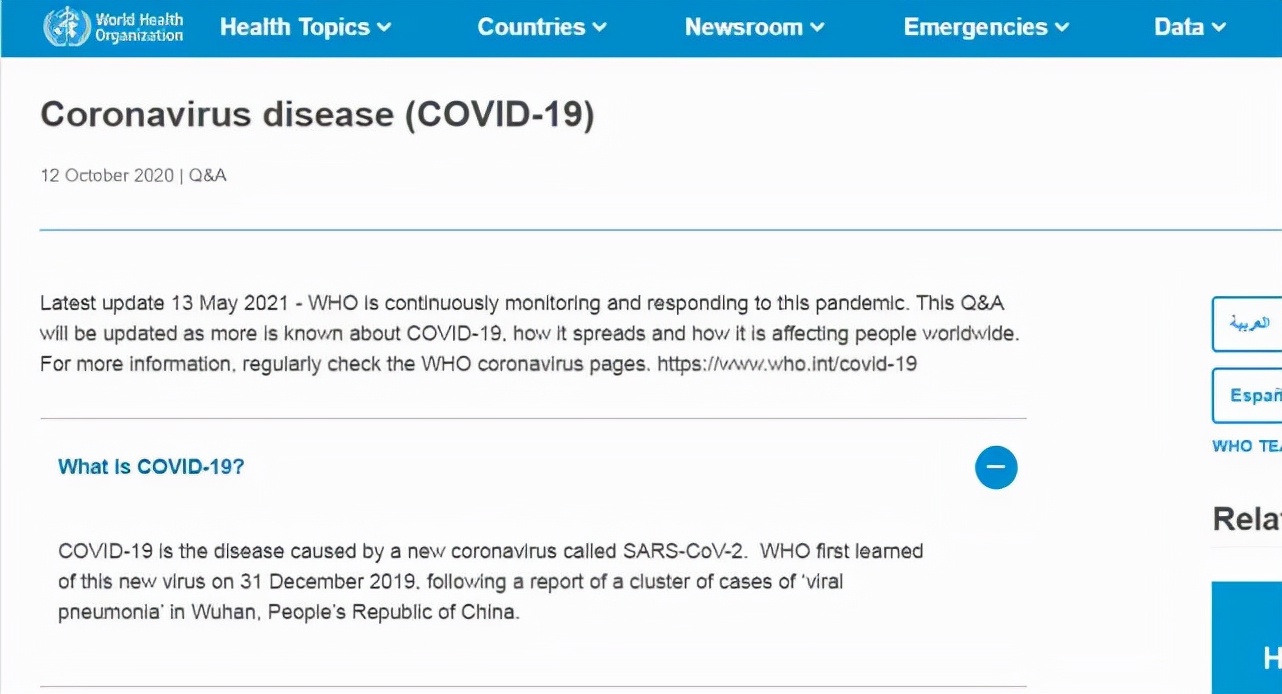Collapse the answer with the minus circle icon
The image size is (1282, 694).
(x=996, y=467)
